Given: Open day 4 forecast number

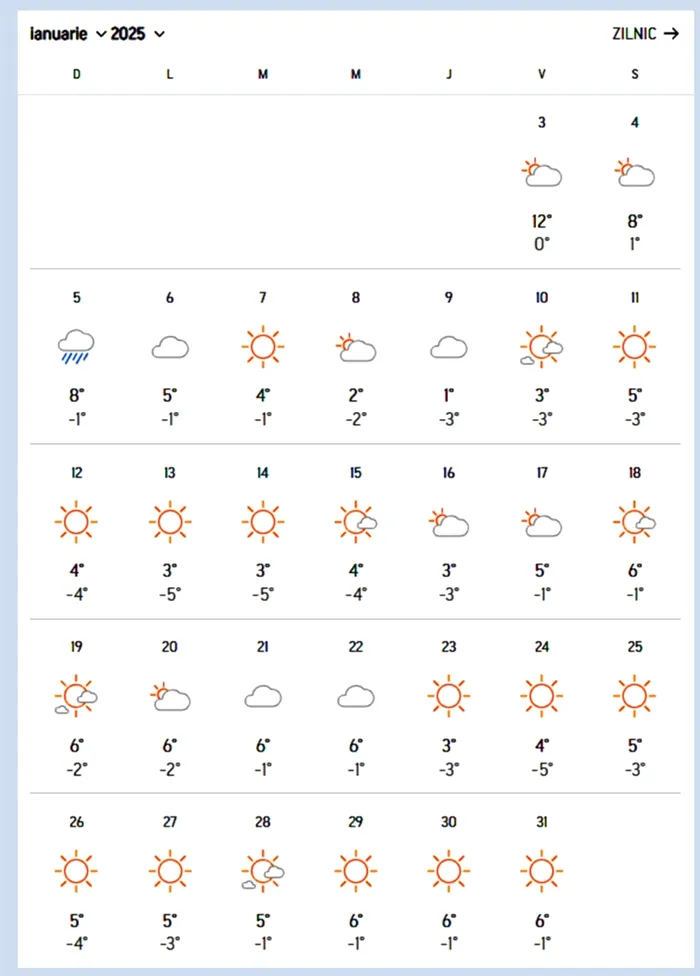Looking at the screenshot, I should [x=635, y=123].
